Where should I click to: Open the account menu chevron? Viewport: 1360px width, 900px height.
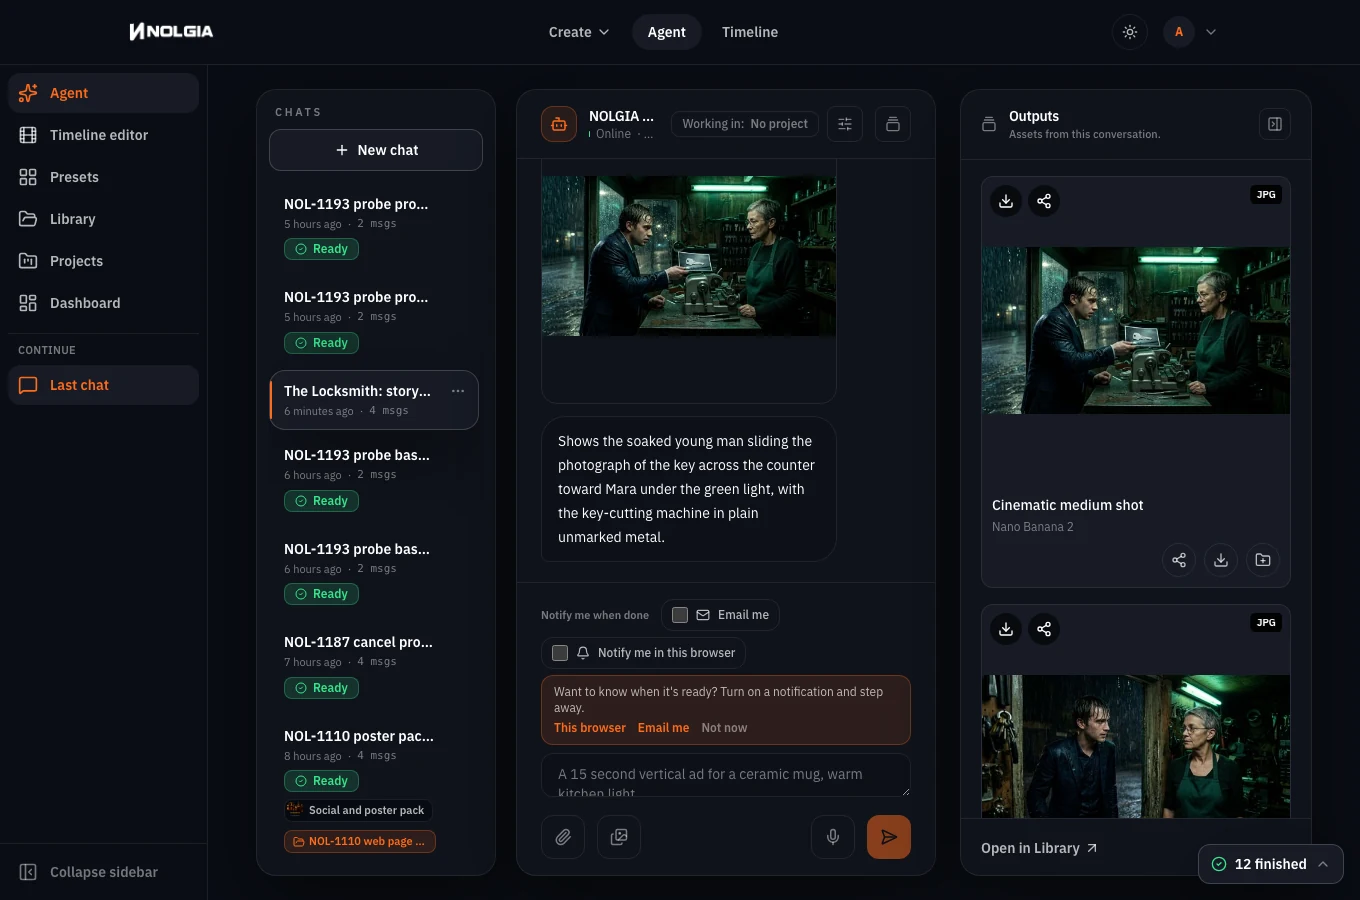(x=1211, y=32)
